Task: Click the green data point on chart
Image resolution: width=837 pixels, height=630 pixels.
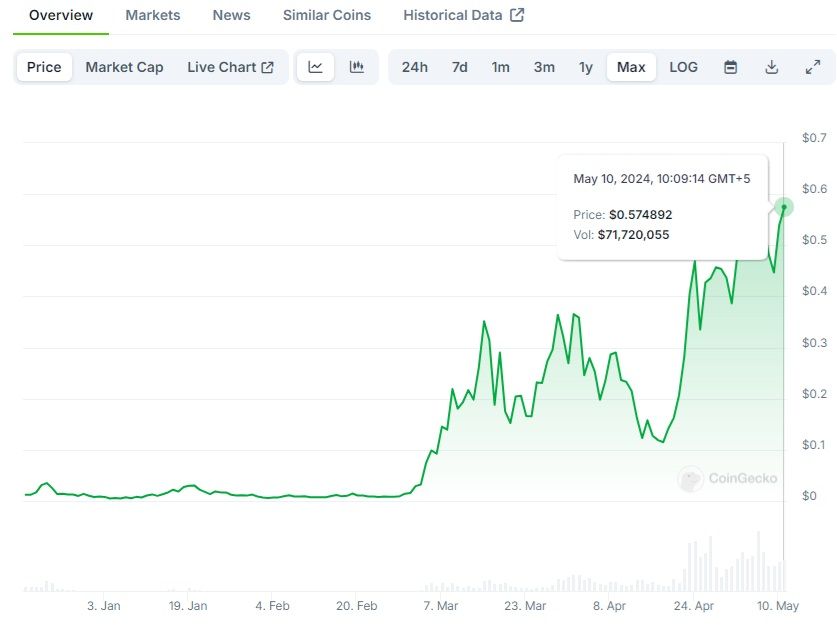Action: (x=784, y=207)
